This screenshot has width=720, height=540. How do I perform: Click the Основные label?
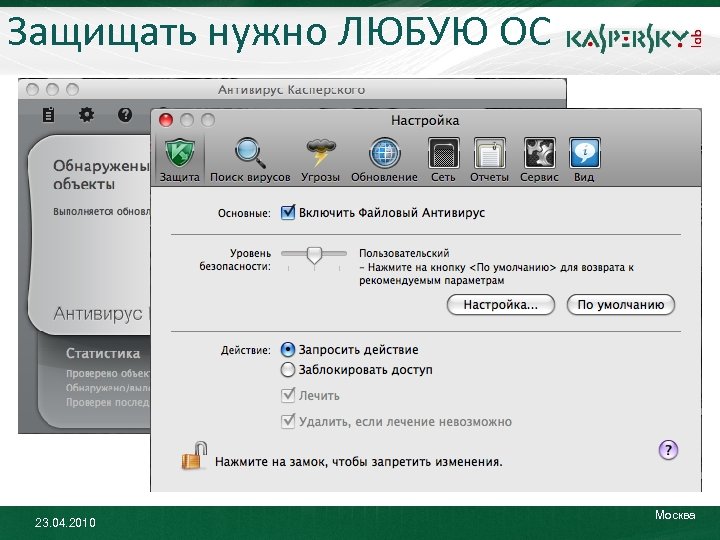[x=244, y=214]
